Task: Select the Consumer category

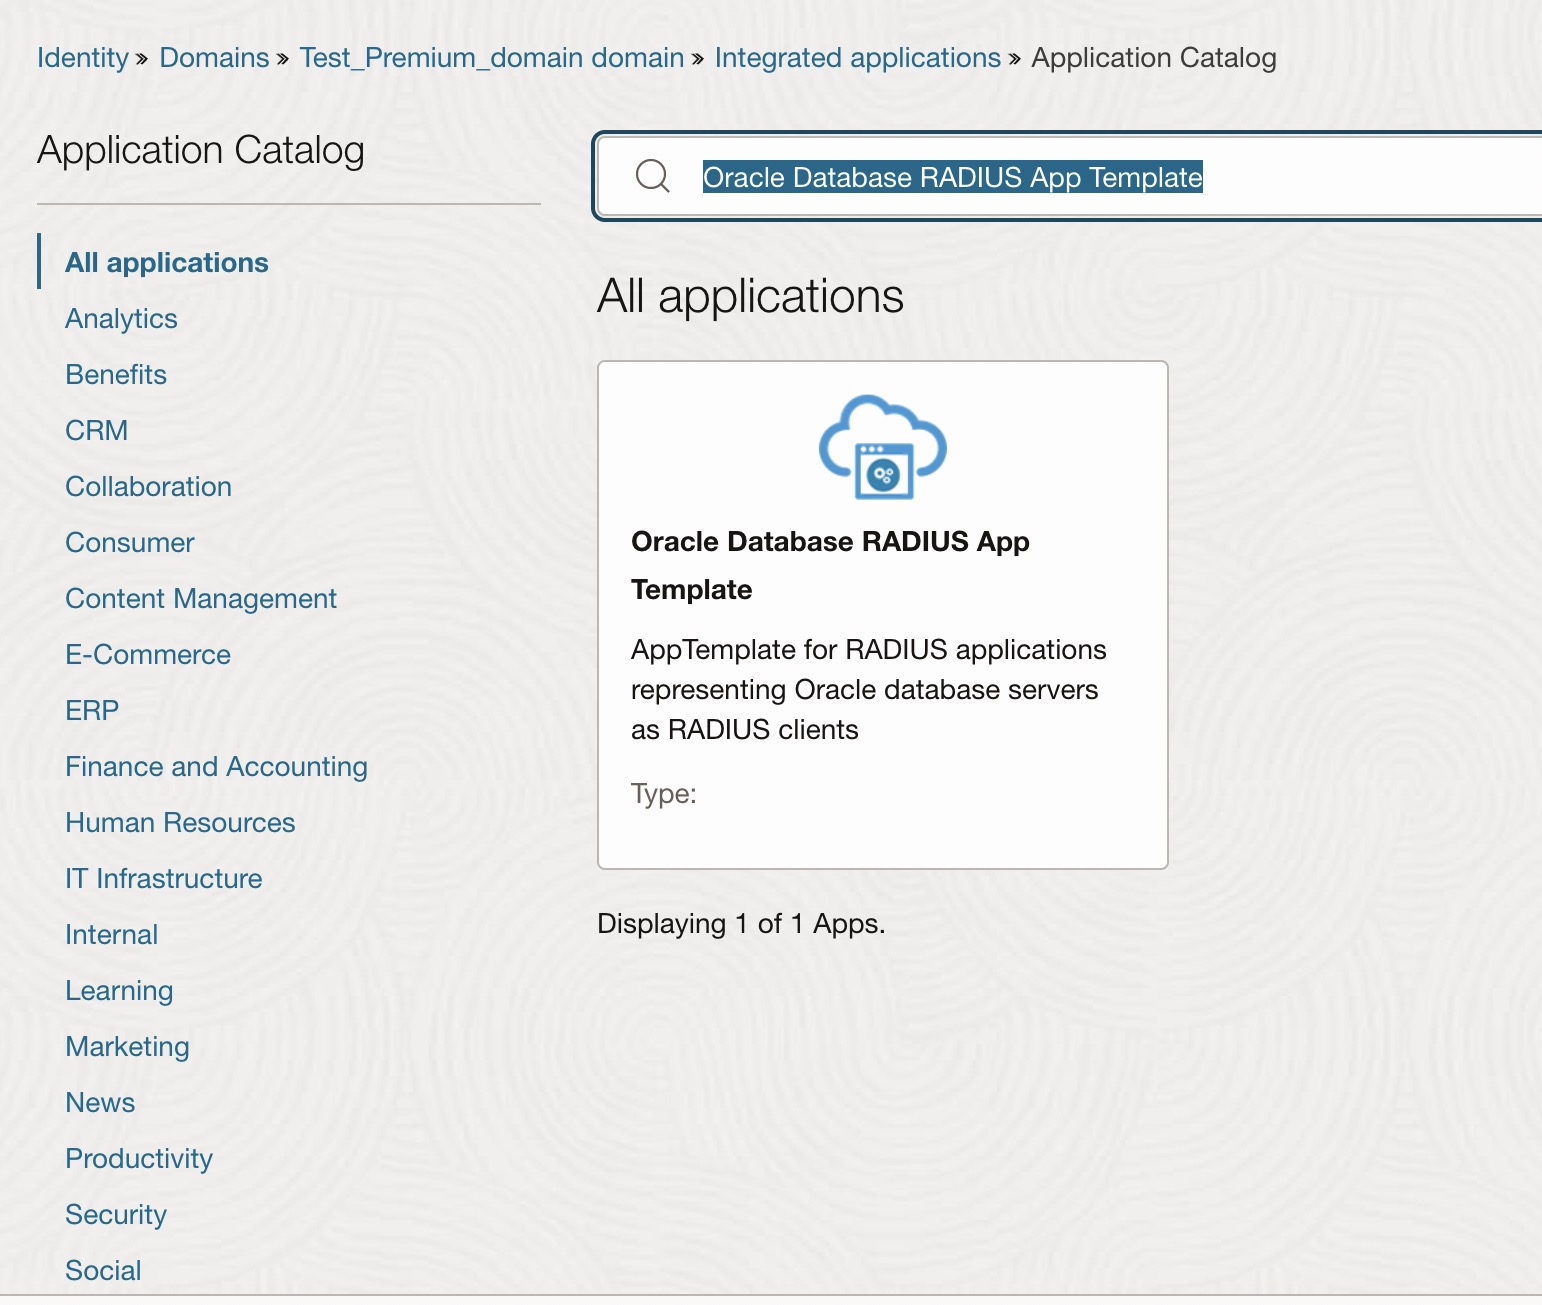Action: point(130,542)
